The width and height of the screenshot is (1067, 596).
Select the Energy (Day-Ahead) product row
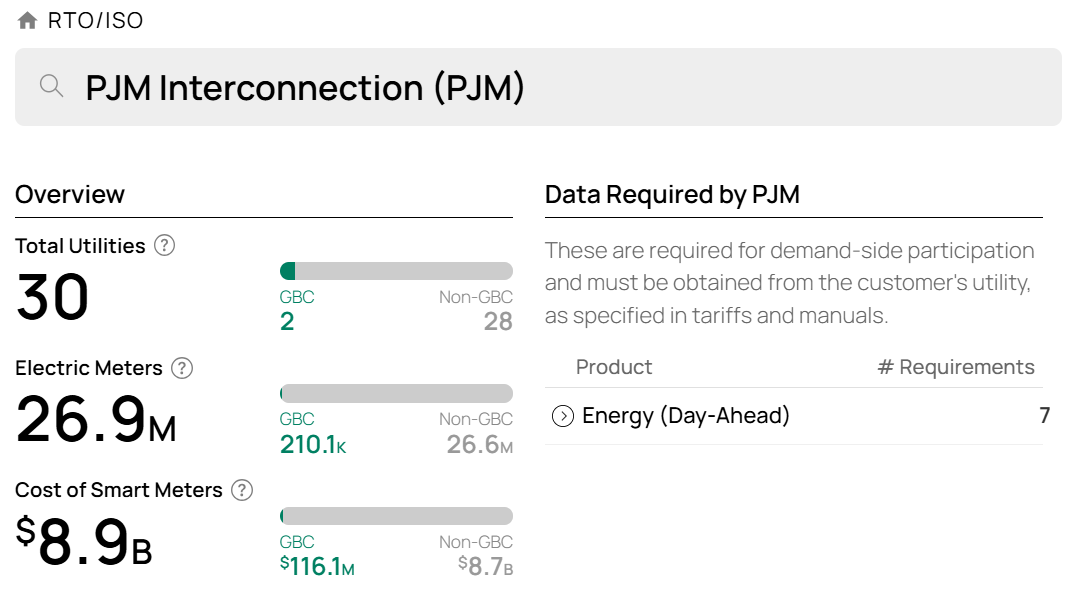pyautogui.click(x=793, y=416)
